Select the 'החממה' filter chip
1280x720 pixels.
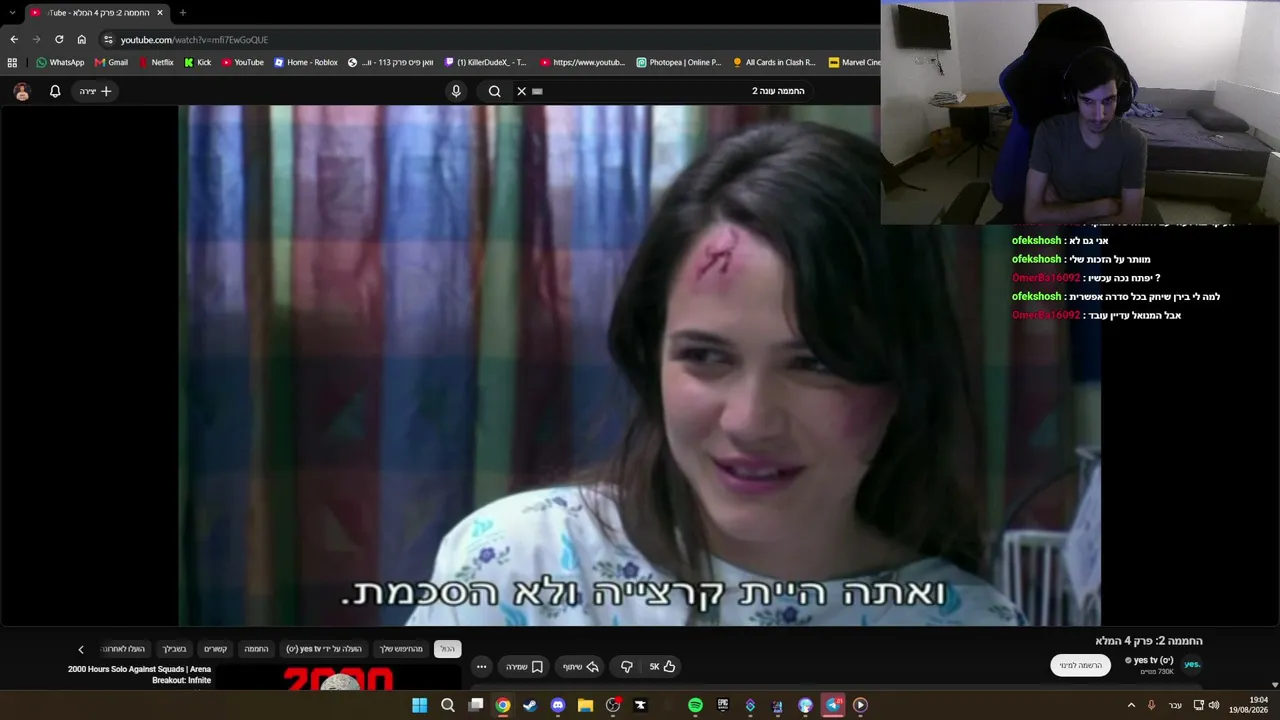pos(256,649)
